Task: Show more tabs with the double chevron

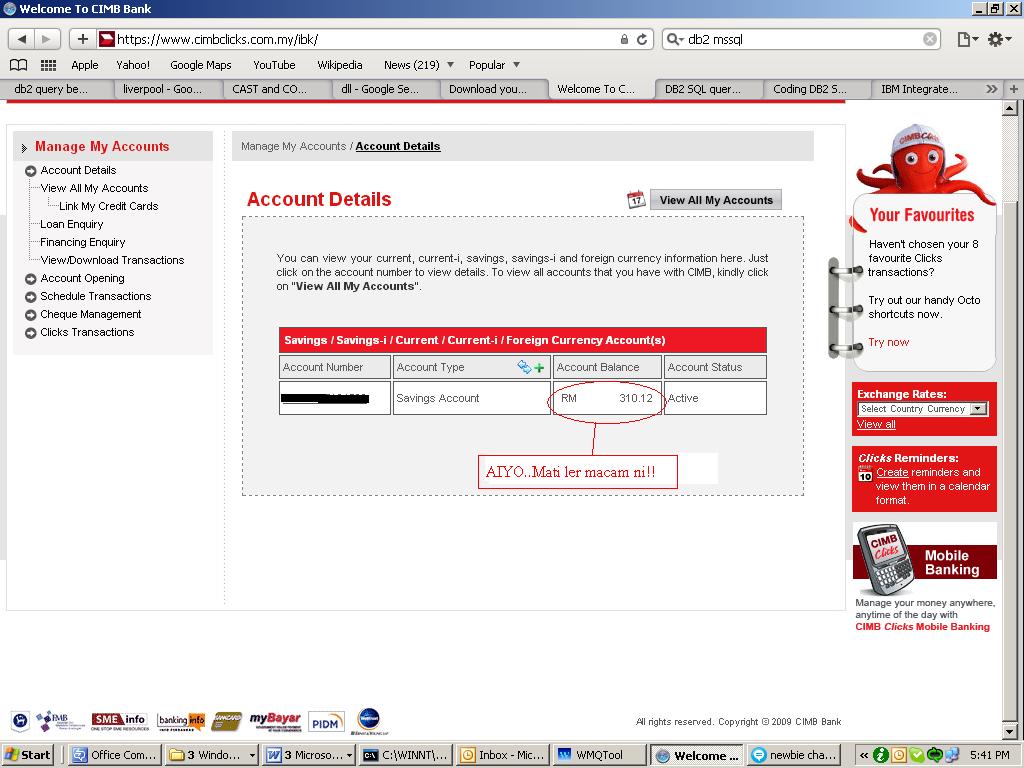Action: pyautogui.click(x=991, y=89)
